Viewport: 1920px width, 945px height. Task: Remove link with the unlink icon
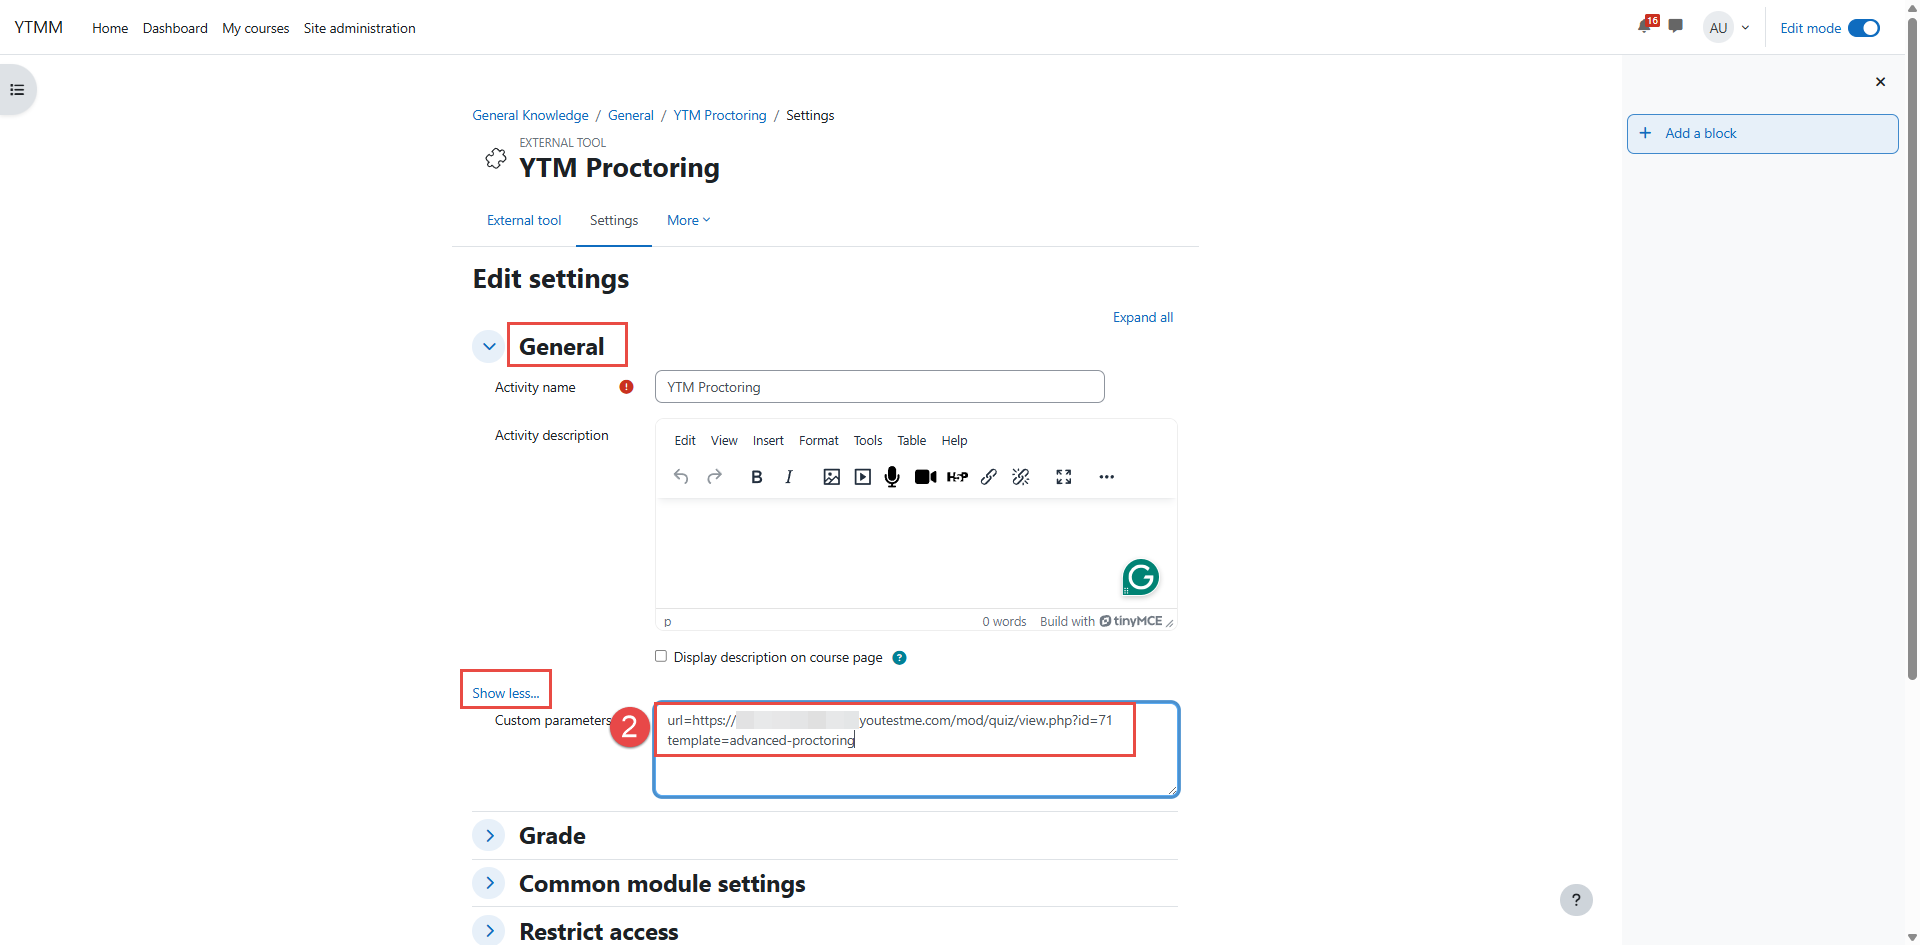pyautogui.click(x=1021, y=477)
